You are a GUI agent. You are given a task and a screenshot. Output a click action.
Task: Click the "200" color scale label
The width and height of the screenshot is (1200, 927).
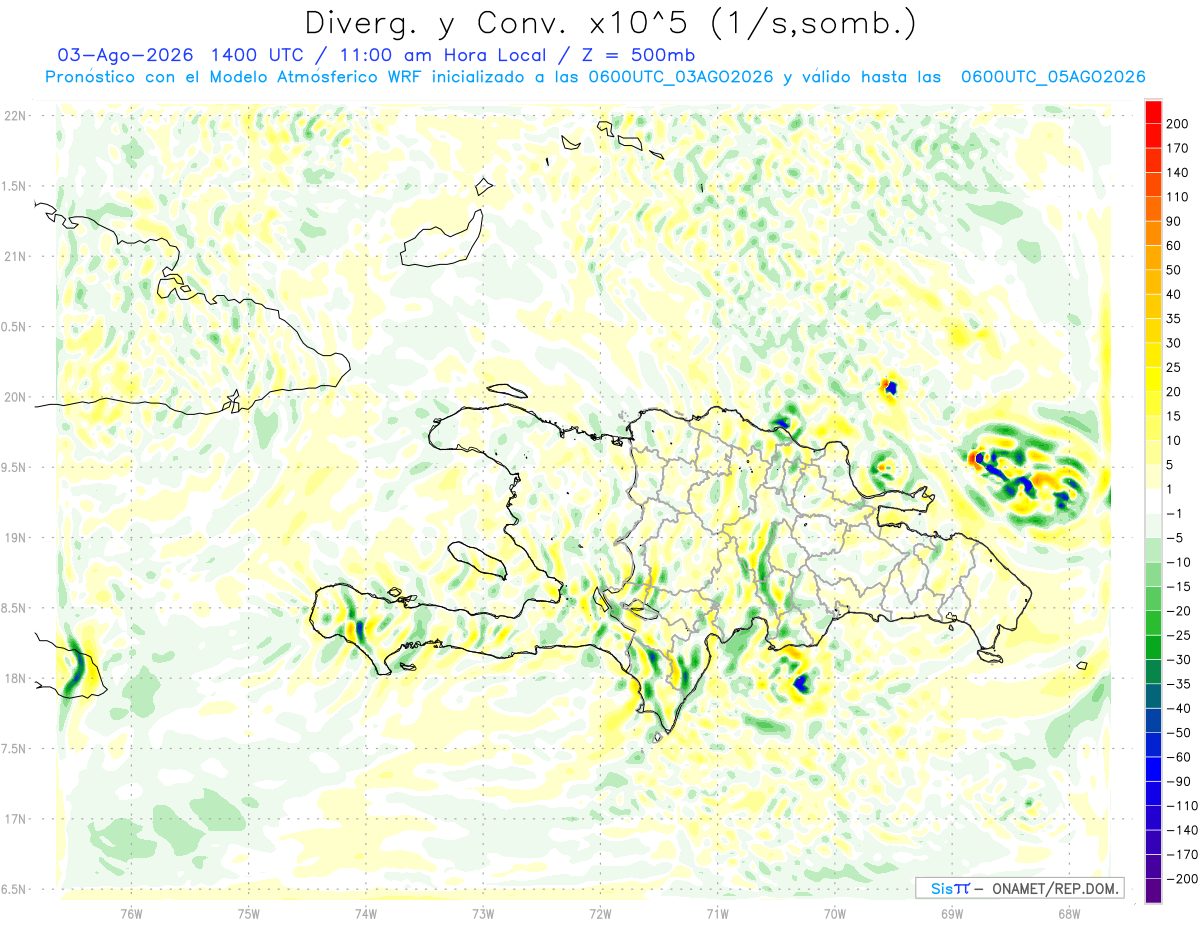(1177, 124)
